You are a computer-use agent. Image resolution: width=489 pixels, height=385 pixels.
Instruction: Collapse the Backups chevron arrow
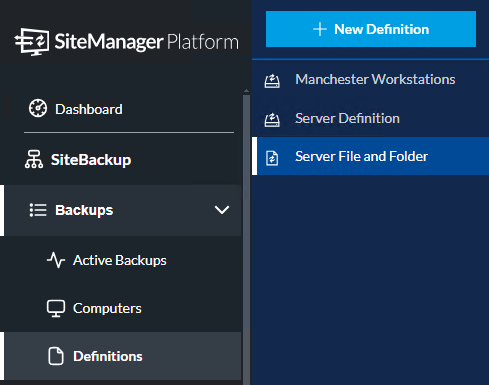(x=222, y=210)
